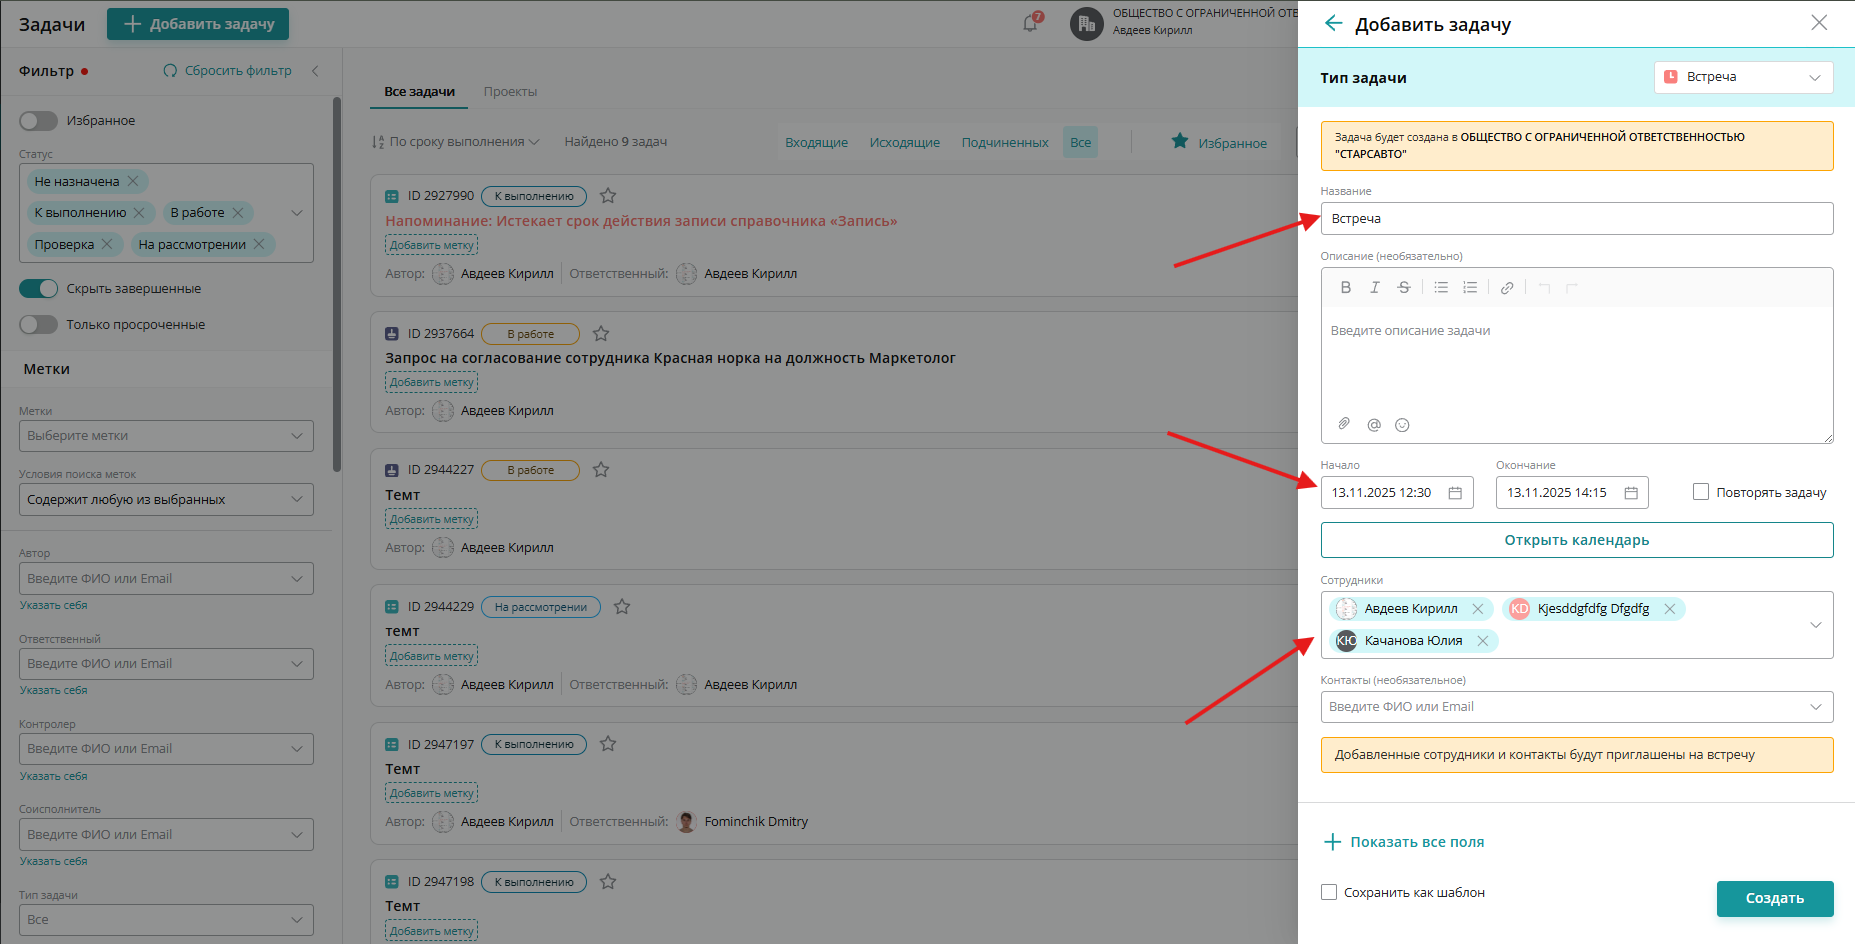The height and width of the screenshot is (944, 1855).
Task: Open the Тип задачи dropdown showing Встреча
Action: point(1743,77)
